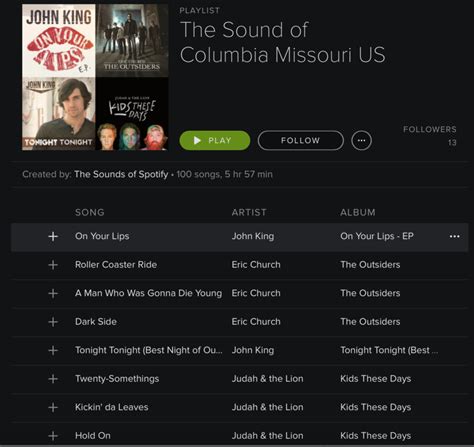Open The Sounds of Spotify creator profile
Viewport: 474px width, 447px height.
(x=121, y=174)
